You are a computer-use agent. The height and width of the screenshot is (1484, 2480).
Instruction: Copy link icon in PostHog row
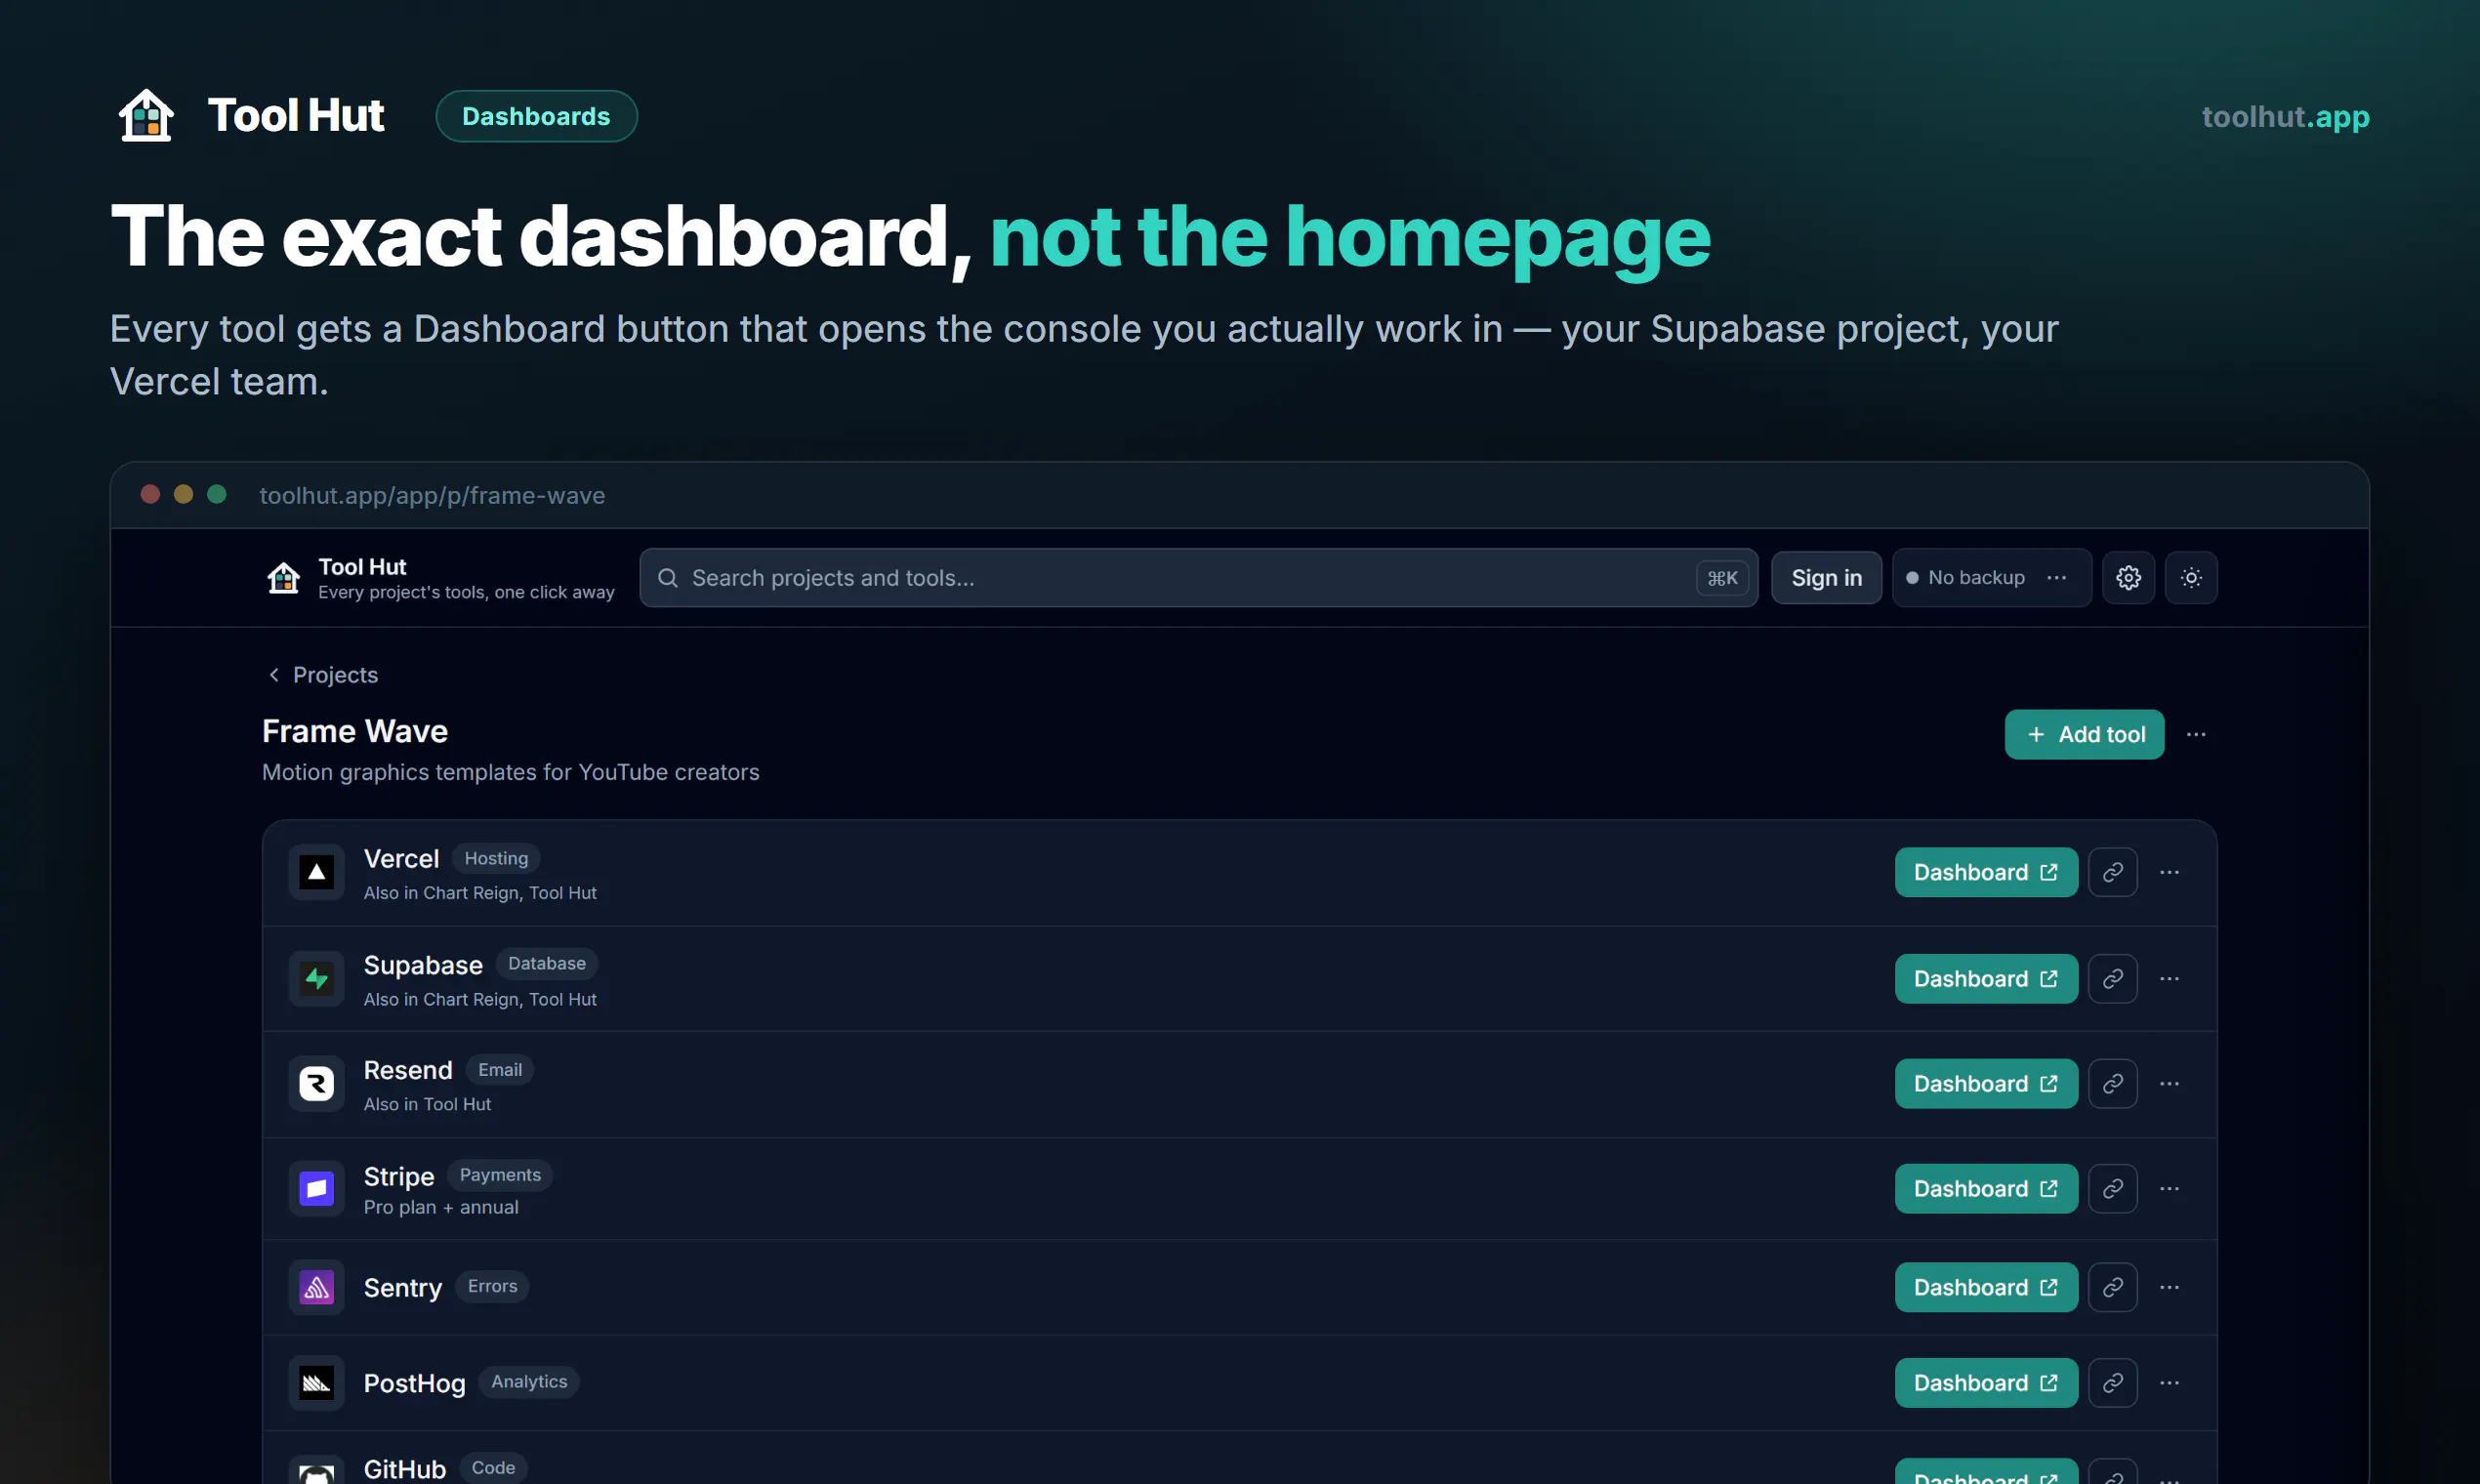click(x=2113, y=1382)
